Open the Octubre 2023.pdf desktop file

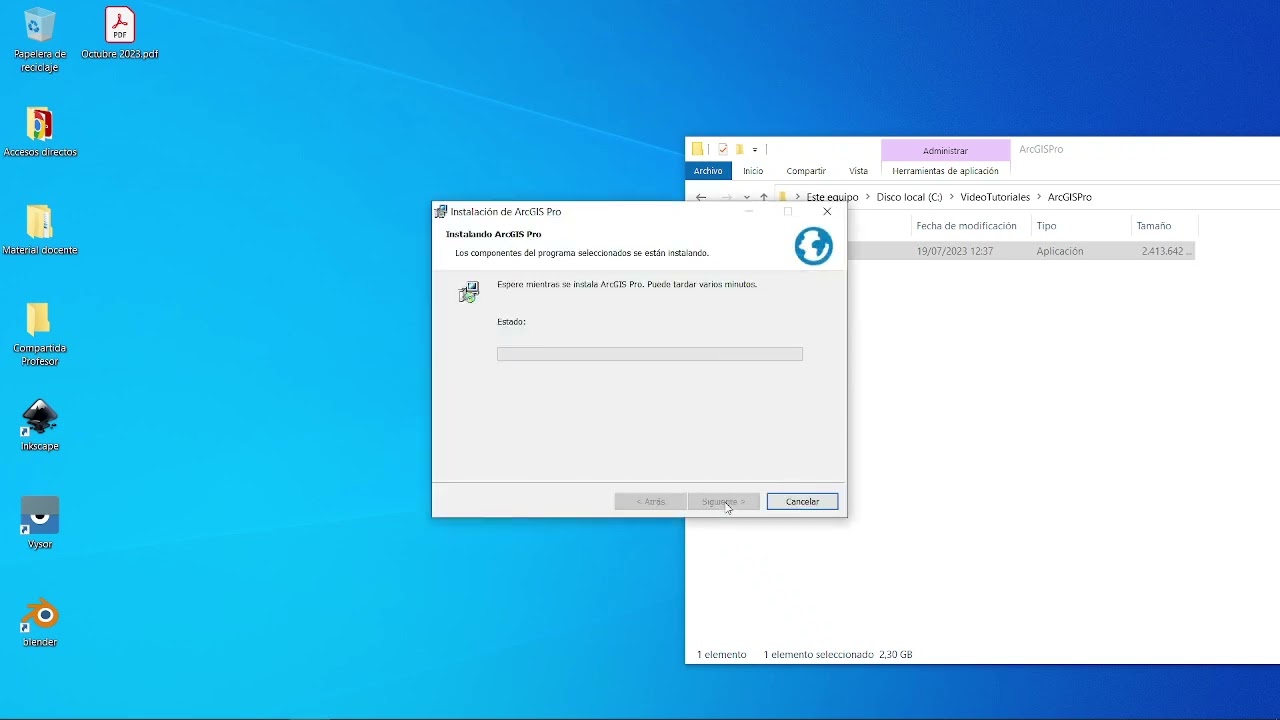pyautogui.click(x=120, y=34)
